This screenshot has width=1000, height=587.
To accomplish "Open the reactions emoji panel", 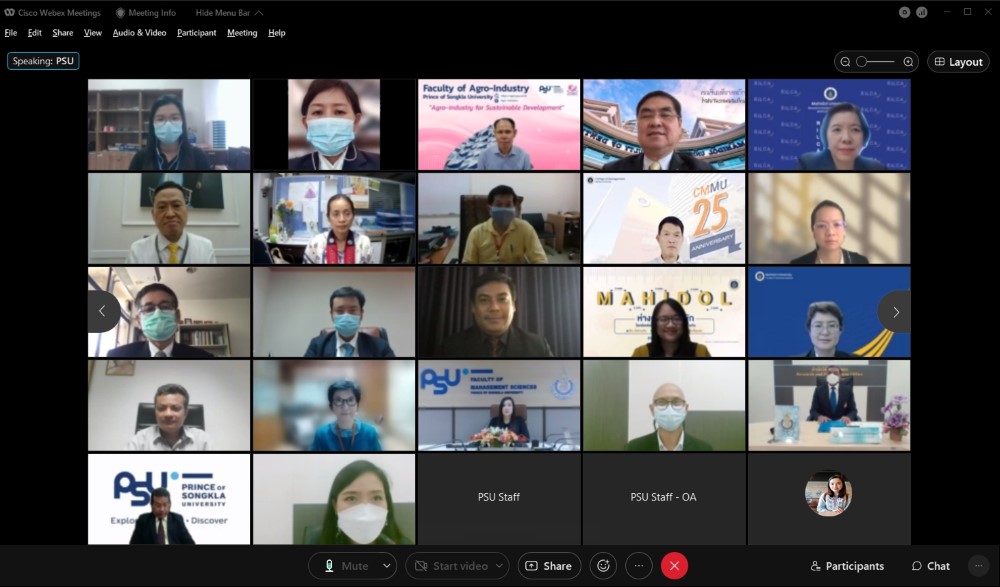I will [603, 566].
